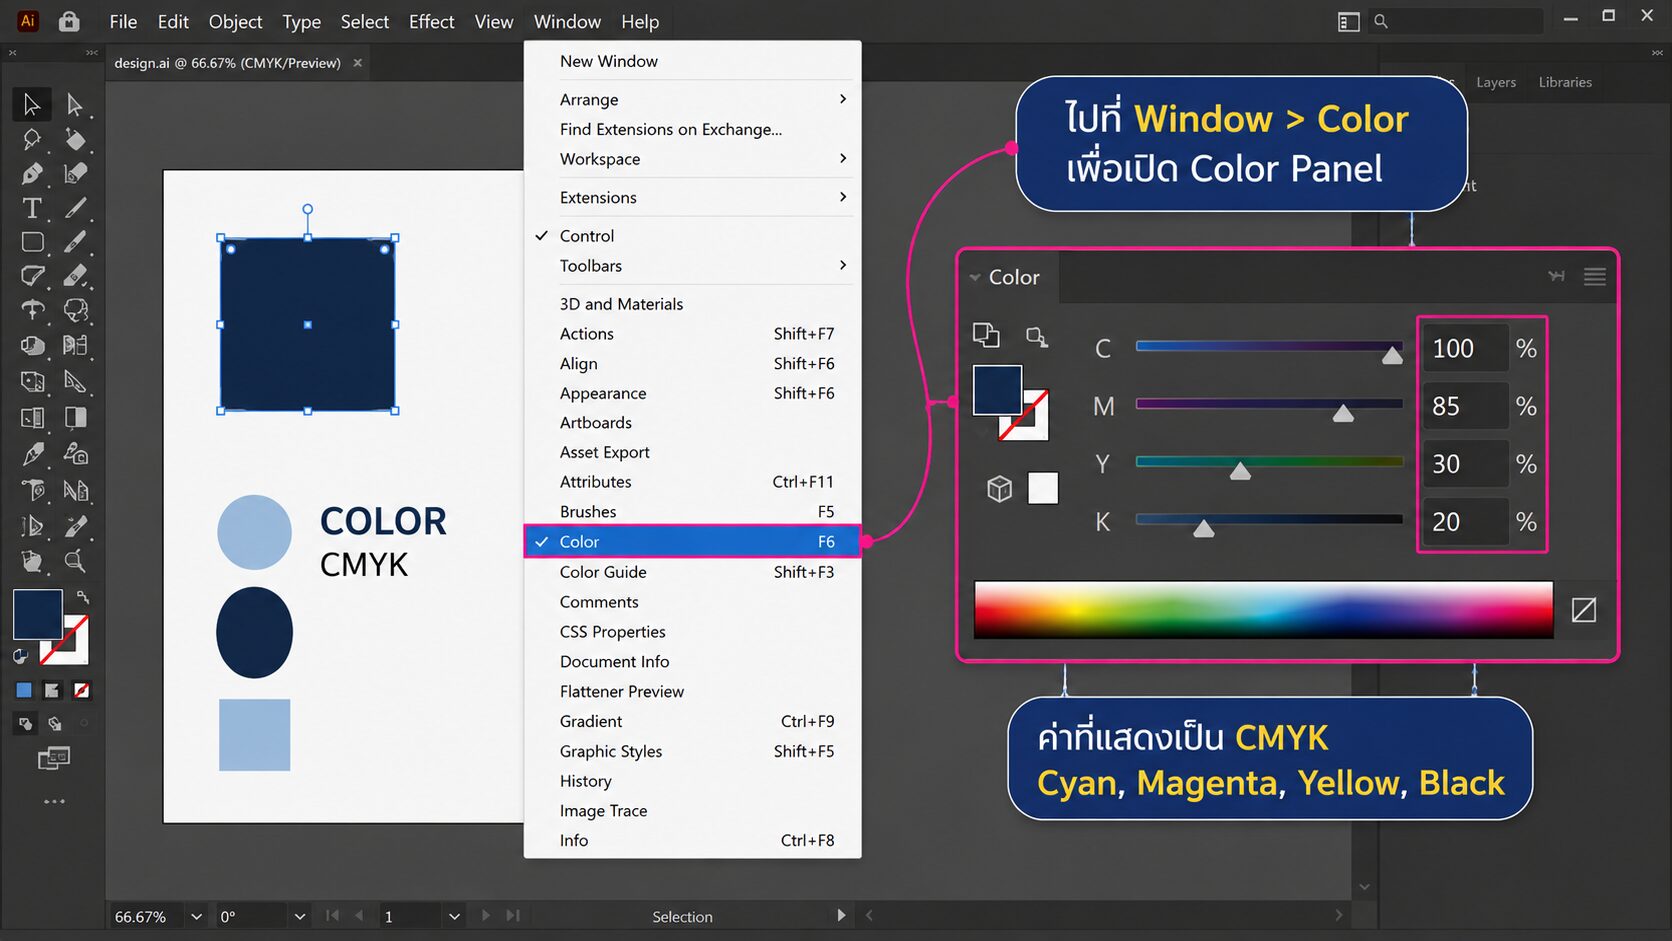Screen dimensions: 1672x941
Task: Enable Draw Normal mode
Action: pyautogui.click(x=25, y=723)
